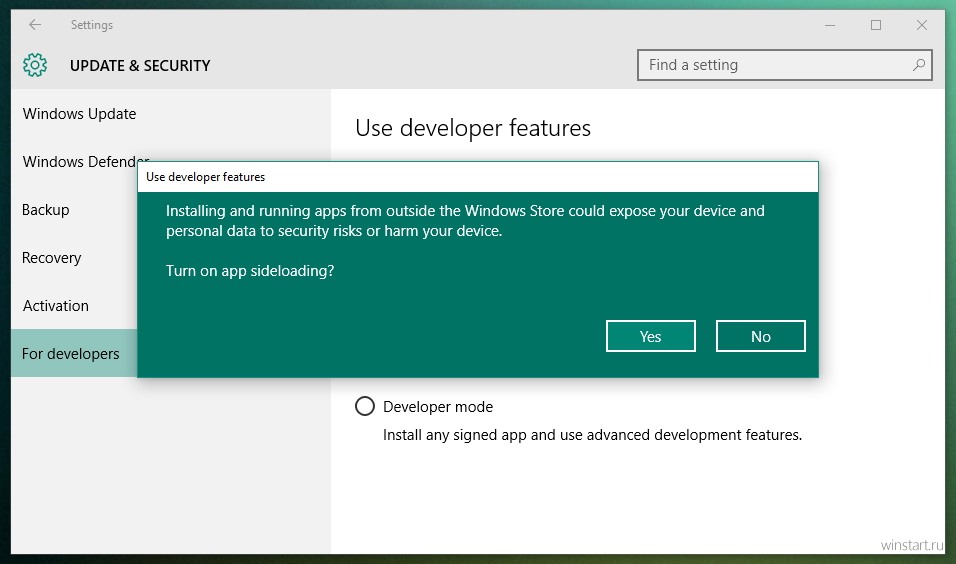Click the Install any signed app description
Image resolution: width=956 pixels, height=564 pixels.
click(x=592, y=435)
